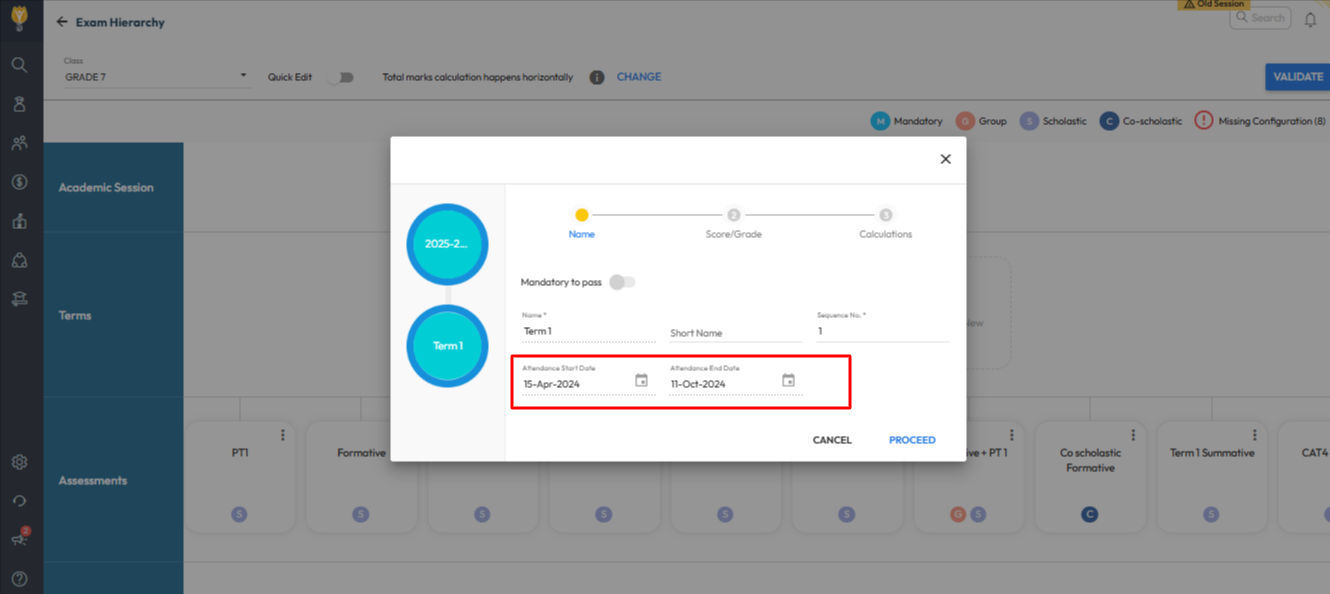Enable the Quick Edit toggle

341,77
